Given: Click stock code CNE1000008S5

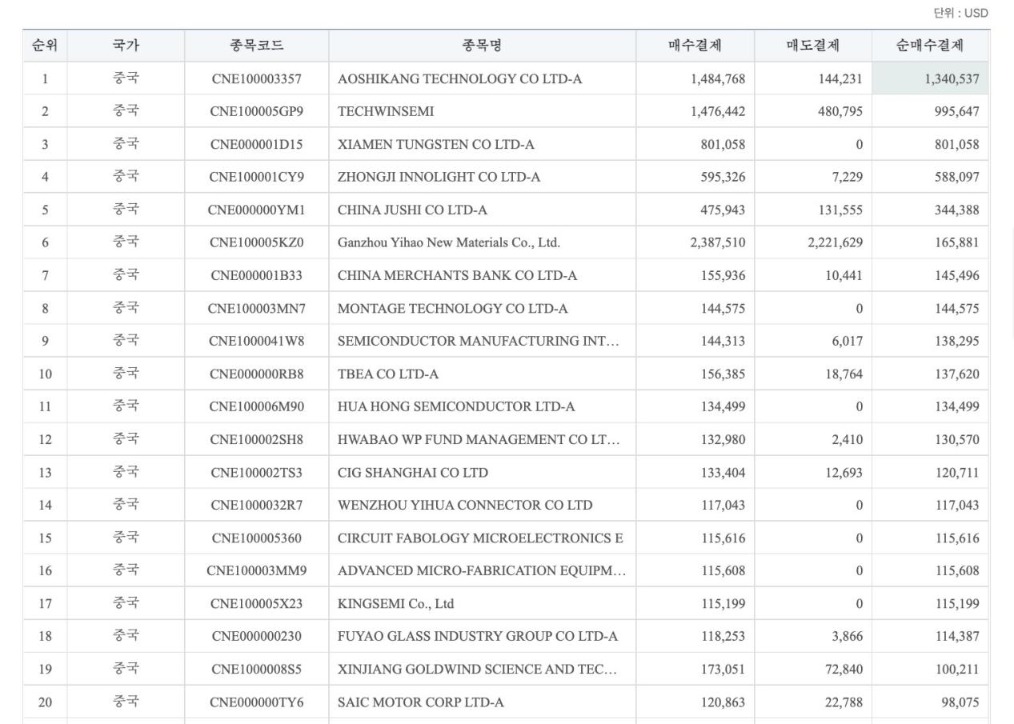Looking at the screenshot, I should [x=256, y=669].
